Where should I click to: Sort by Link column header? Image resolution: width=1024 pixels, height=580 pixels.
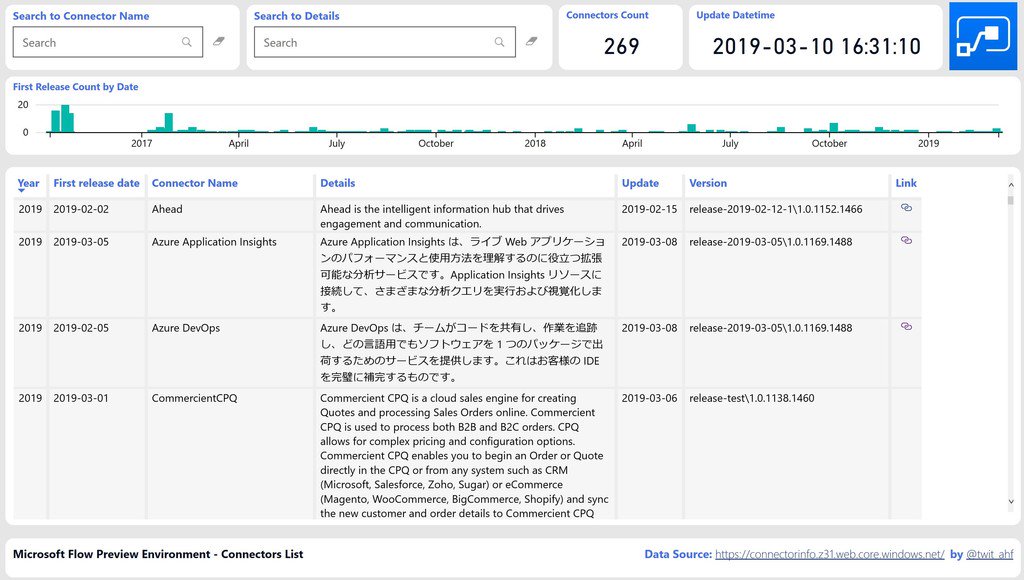(x=906, y=184)
